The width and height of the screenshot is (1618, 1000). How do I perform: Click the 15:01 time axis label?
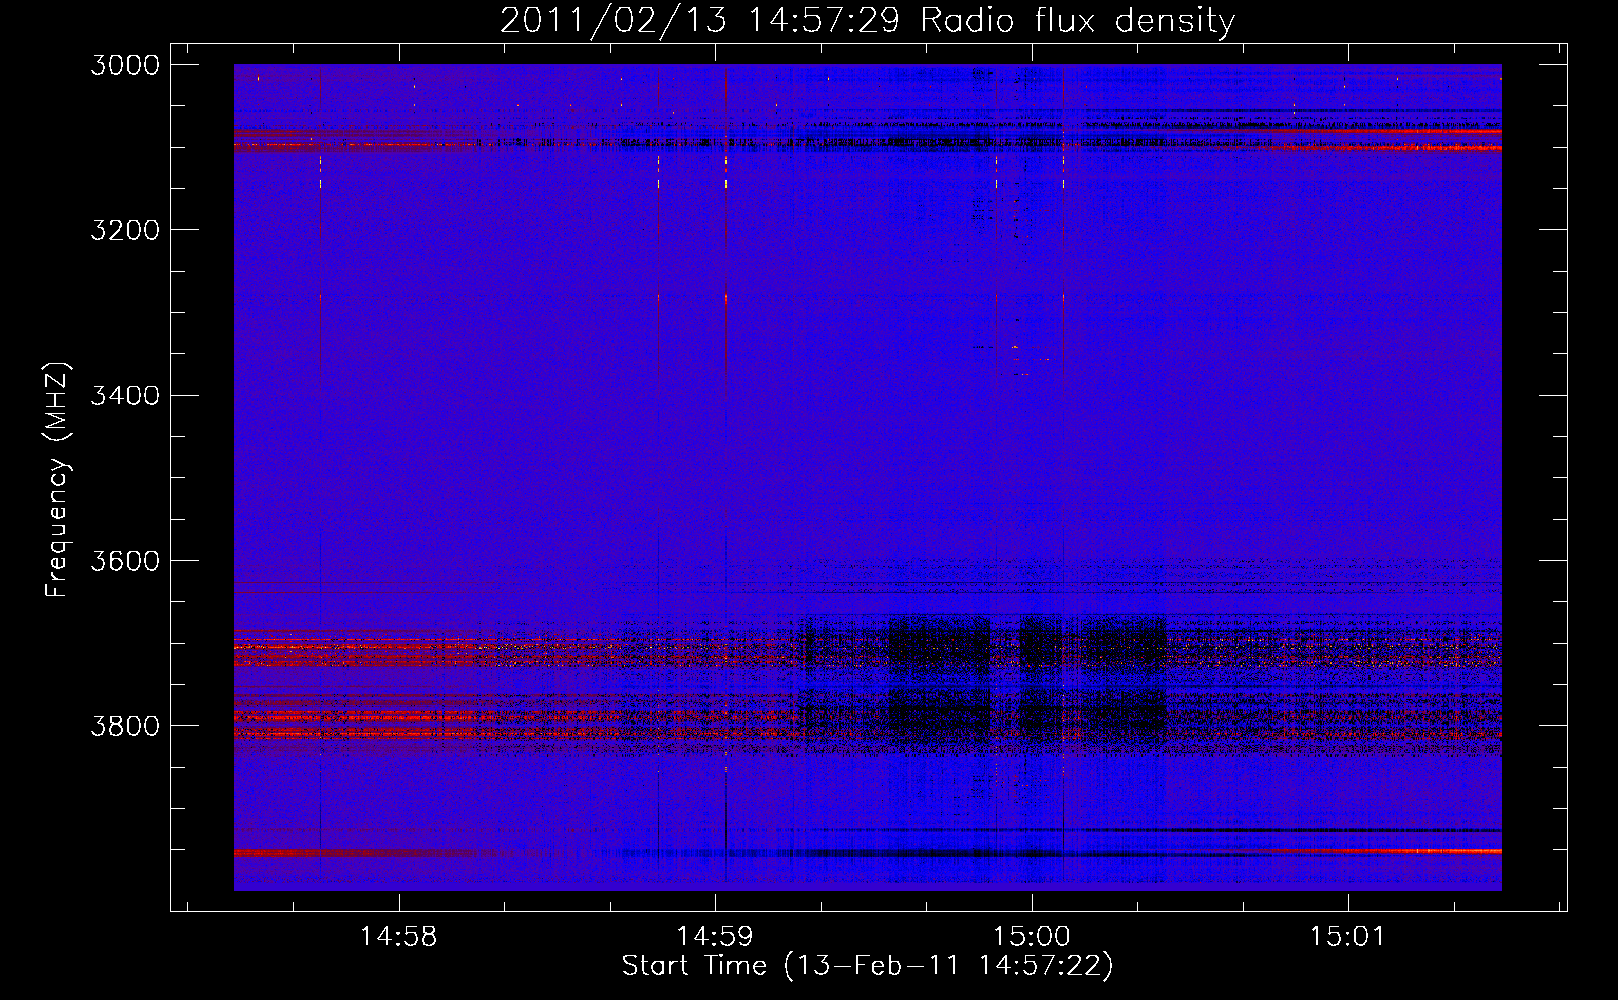[x=1348, y=937]
